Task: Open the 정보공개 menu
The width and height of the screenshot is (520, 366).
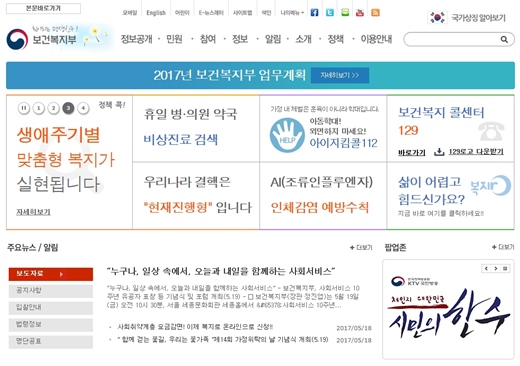Action: (x=136, y=39)
